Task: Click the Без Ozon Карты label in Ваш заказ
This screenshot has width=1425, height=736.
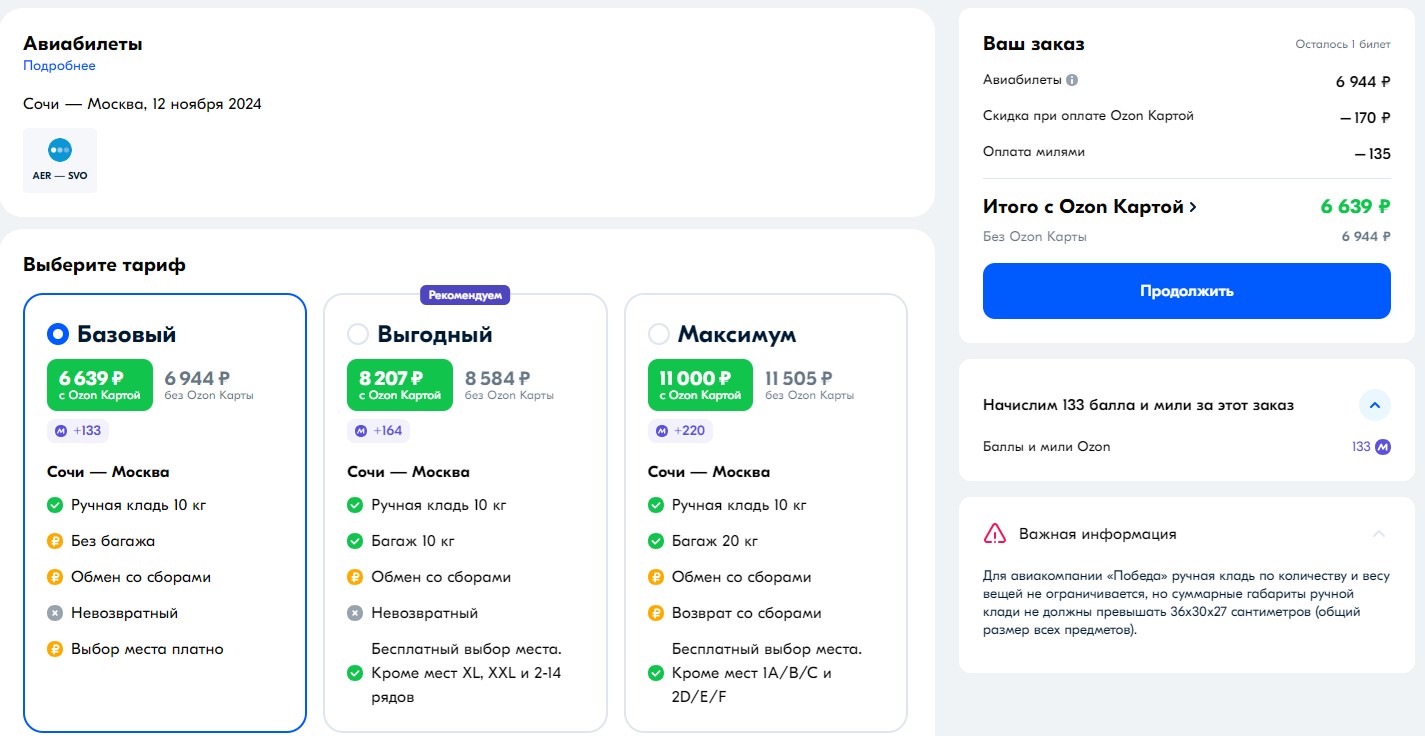Action: click(1035, 237)
